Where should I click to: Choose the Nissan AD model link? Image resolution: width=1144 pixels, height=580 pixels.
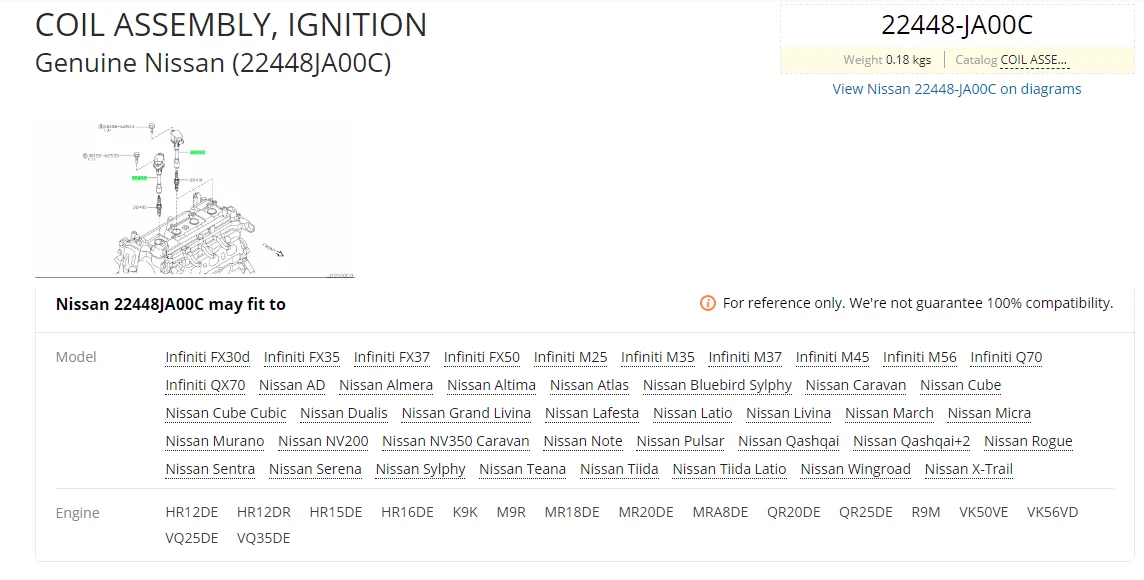(292, 385)
